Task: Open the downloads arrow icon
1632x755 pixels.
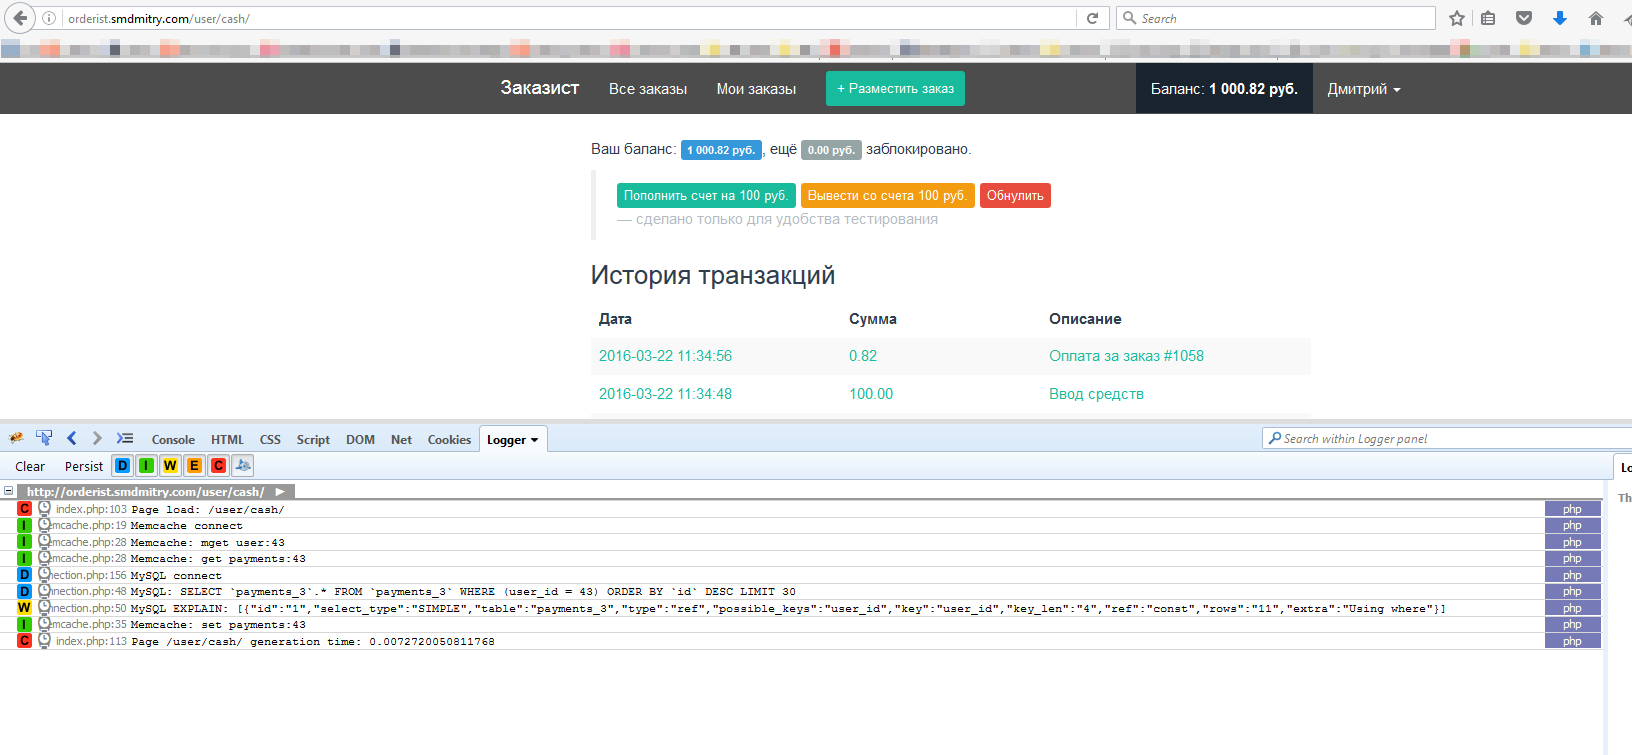Action: [x=1559, y=18]
